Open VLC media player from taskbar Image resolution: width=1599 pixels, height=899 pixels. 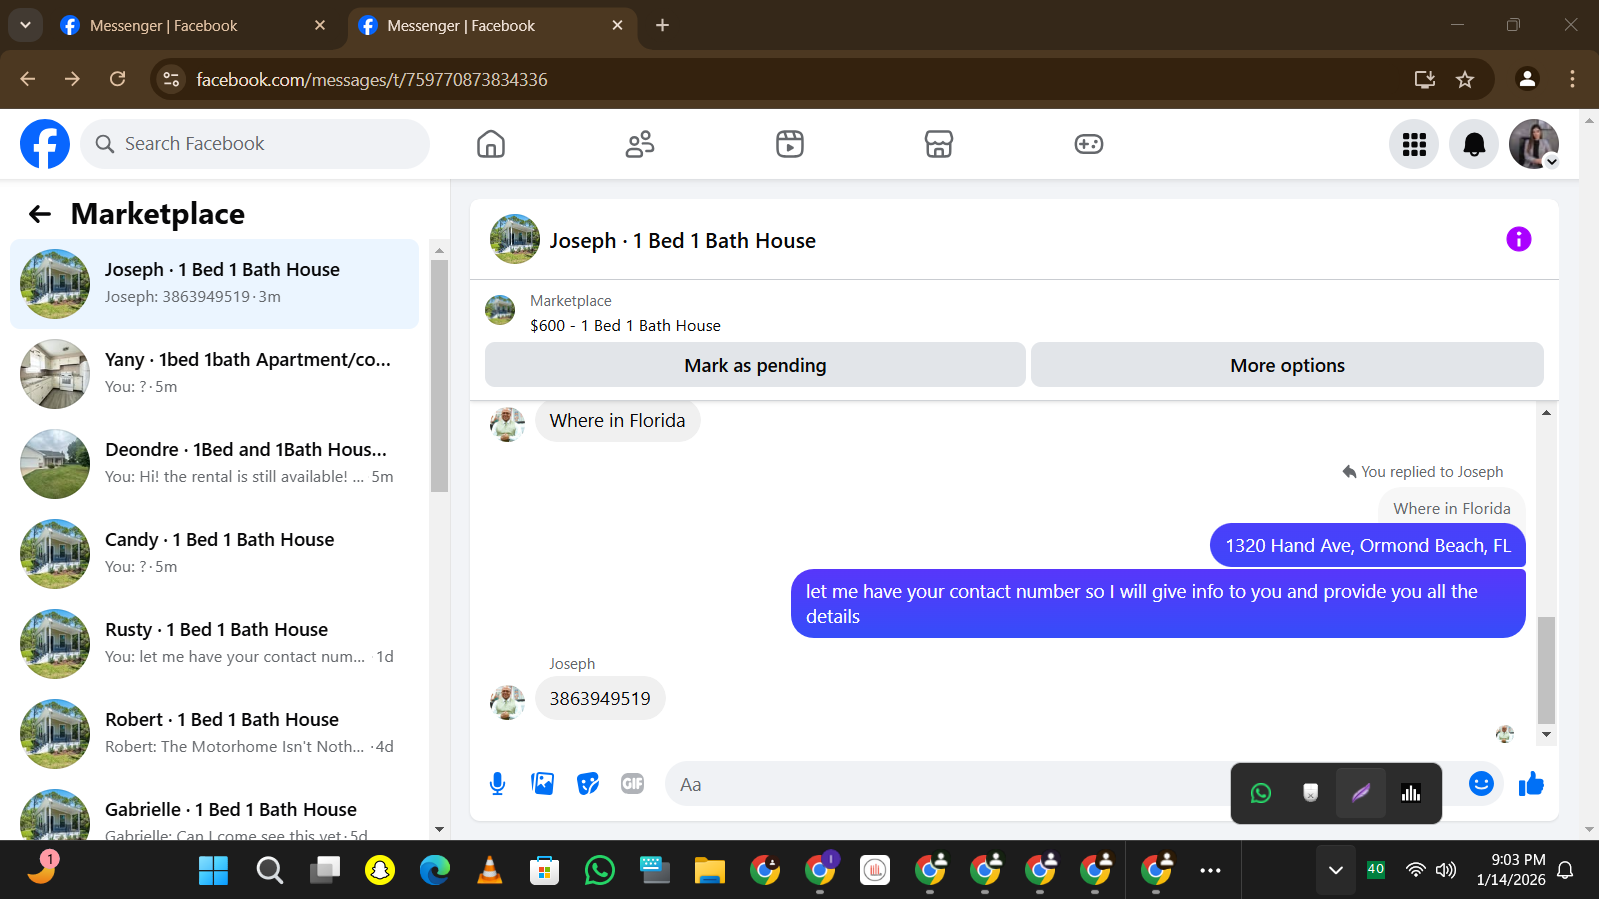[x=490, y=871]
